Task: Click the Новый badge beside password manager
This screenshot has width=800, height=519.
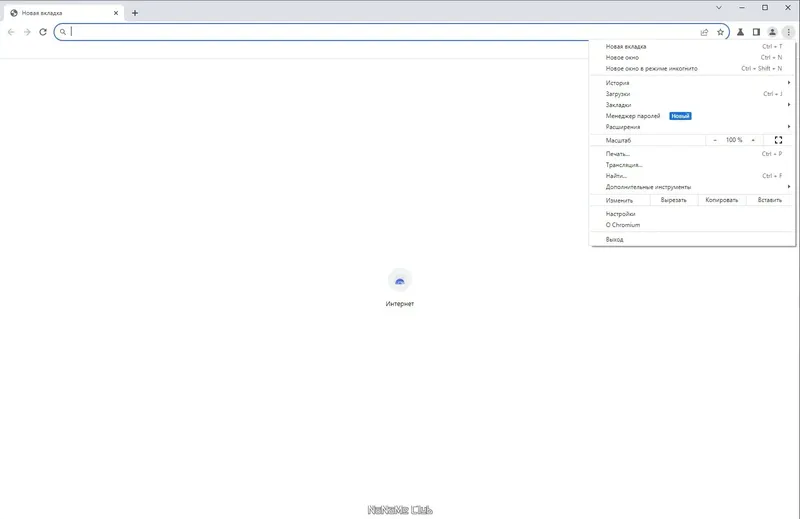Action: [680, 116]
